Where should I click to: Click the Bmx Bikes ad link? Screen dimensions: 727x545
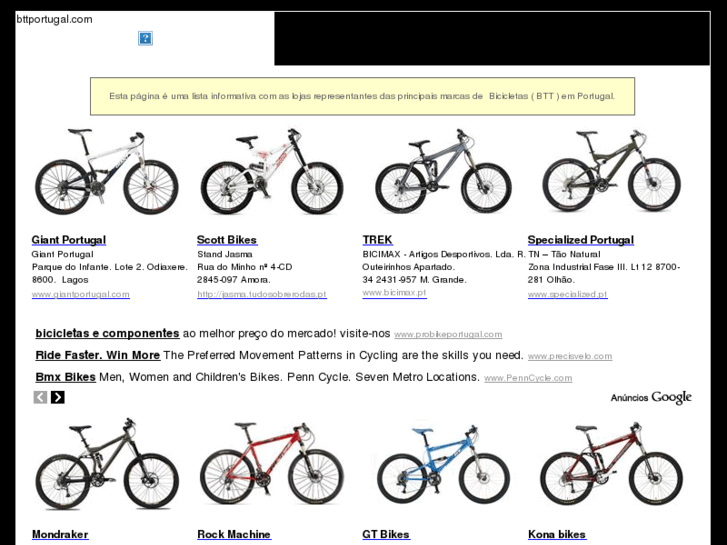pos(65,377)
